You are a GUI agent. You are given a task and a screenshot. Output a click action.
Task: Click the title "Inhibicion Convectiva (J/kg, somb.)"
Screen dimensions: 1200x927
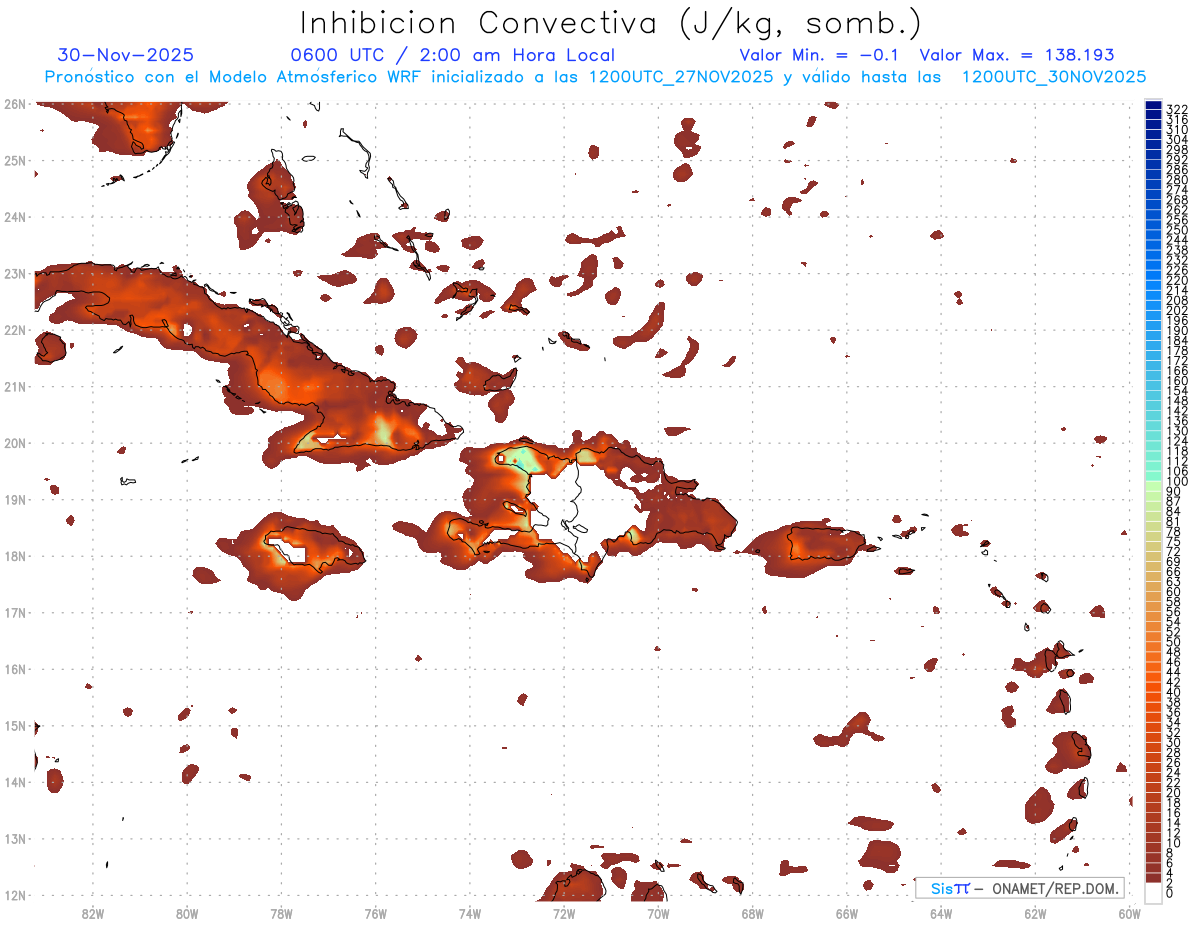coord(611,23)
